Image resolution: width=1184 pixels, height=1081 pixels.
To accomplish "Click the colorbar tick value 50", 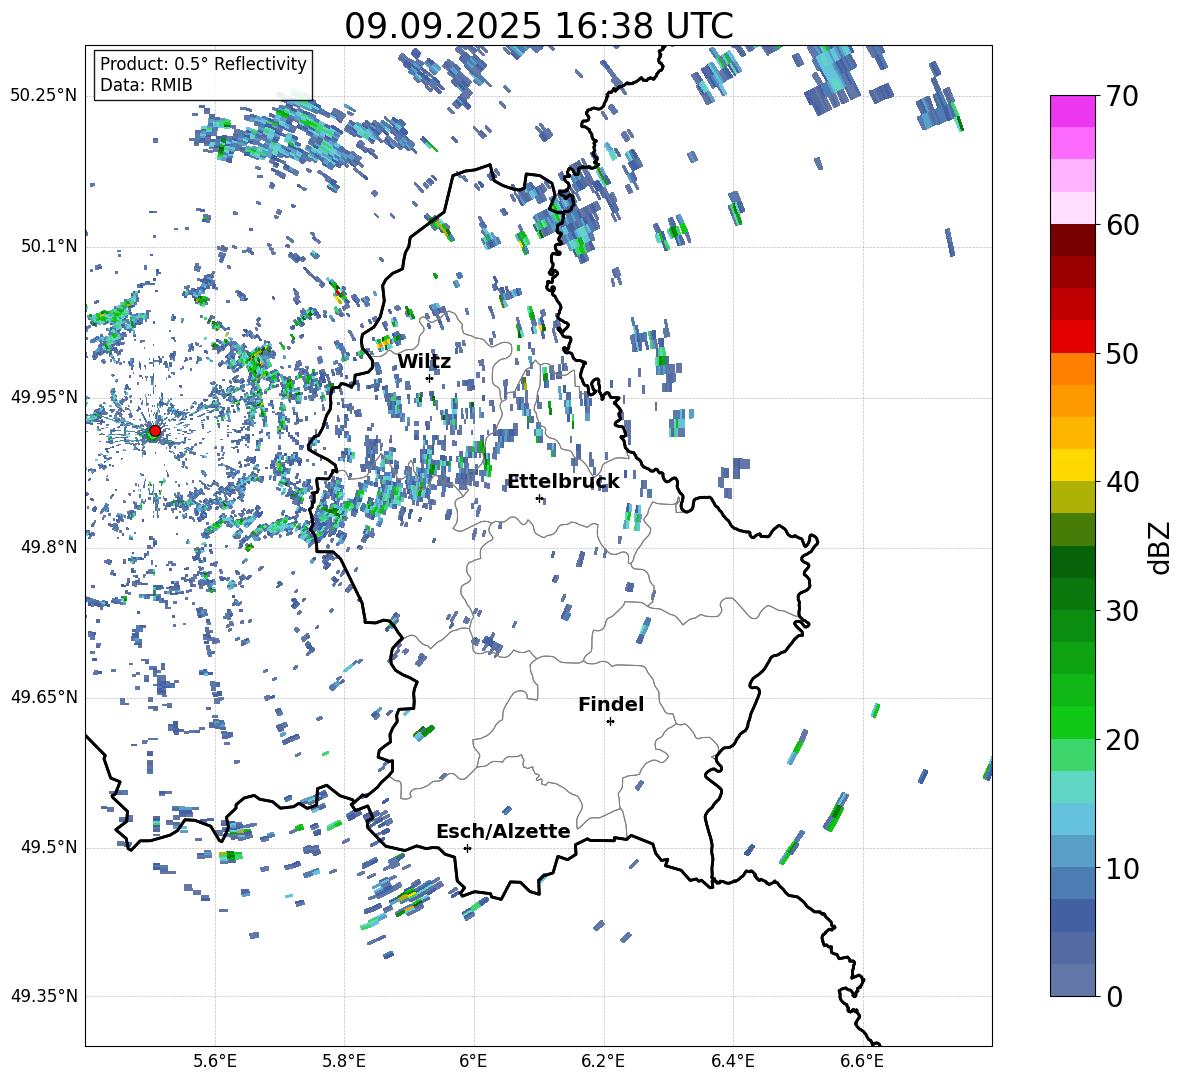I will coord(1122,353).
